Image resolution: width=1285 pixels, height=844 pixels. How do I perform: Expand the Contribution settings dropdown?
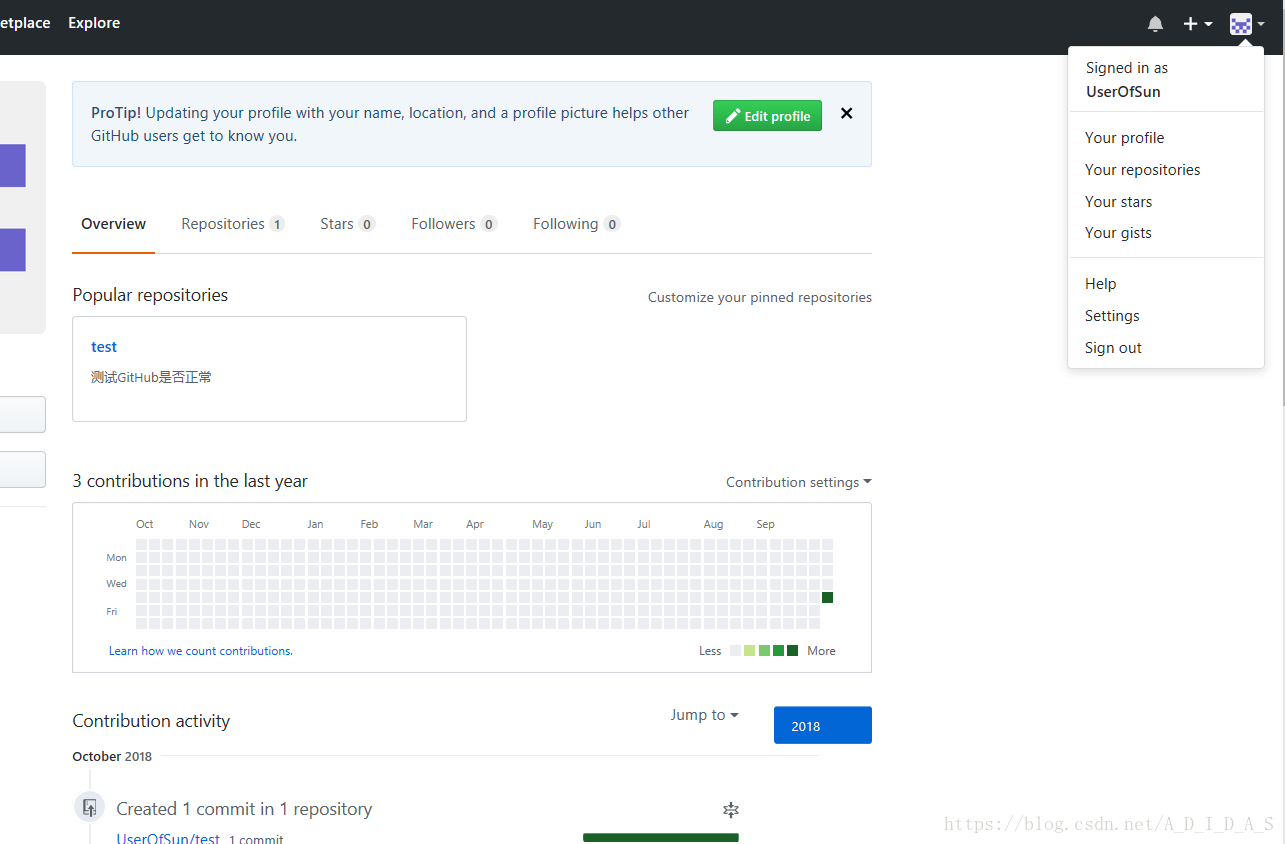[799, 482]
